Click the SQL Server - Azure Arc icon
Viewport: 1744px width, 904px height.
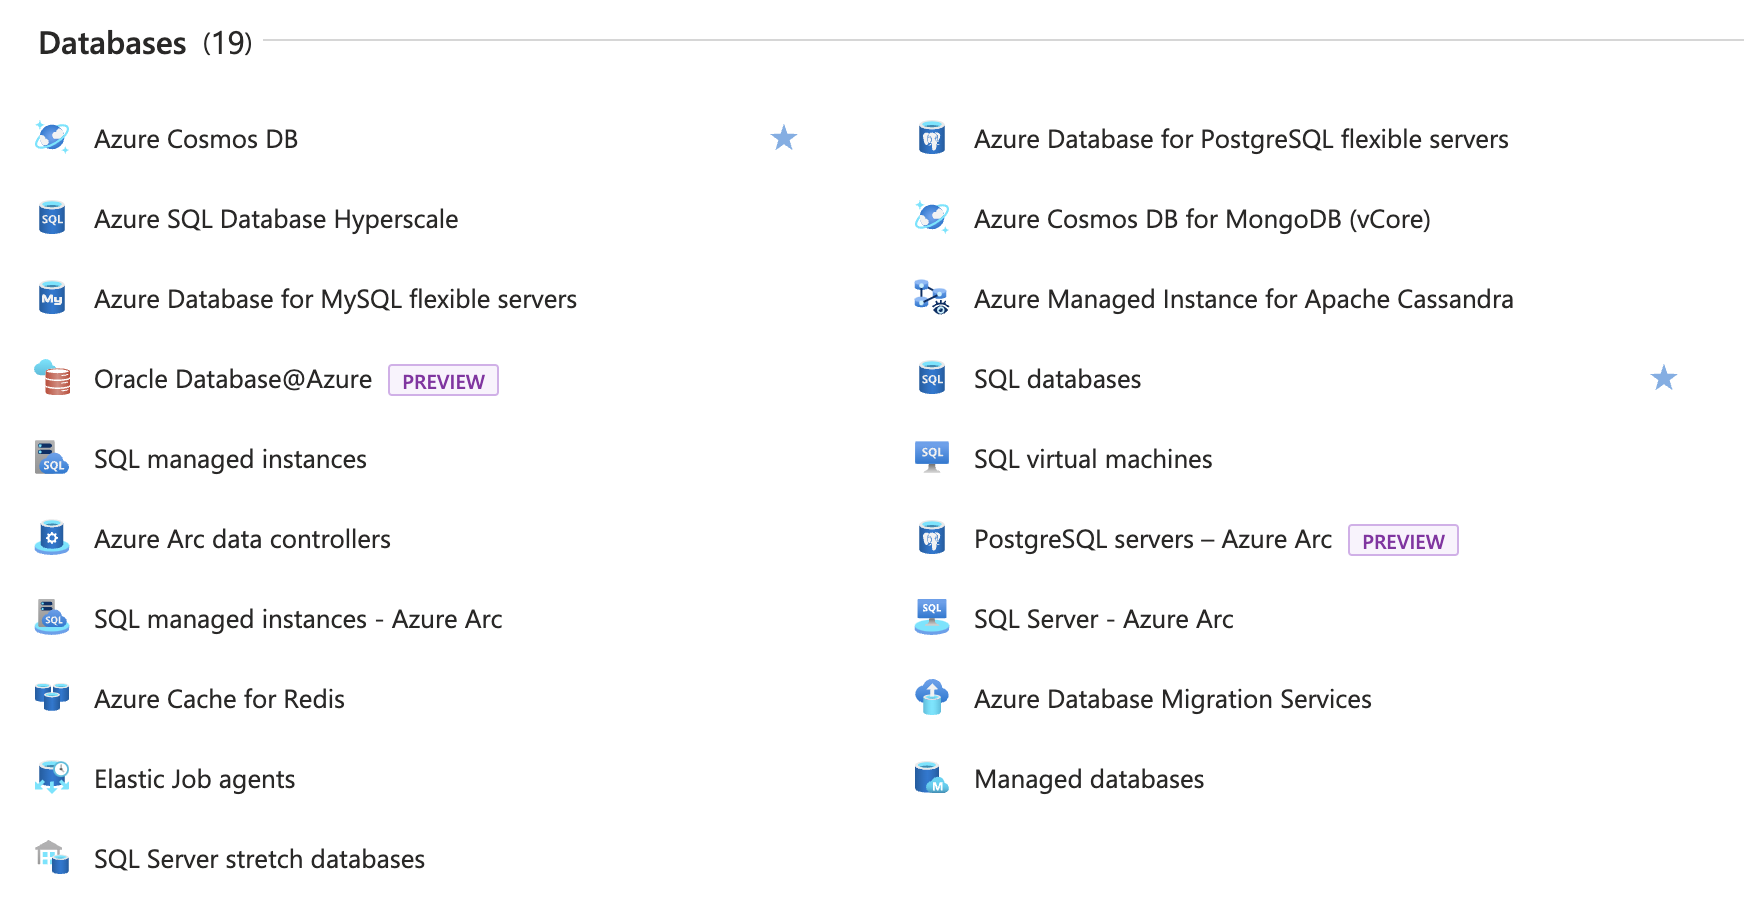point(932,618)
